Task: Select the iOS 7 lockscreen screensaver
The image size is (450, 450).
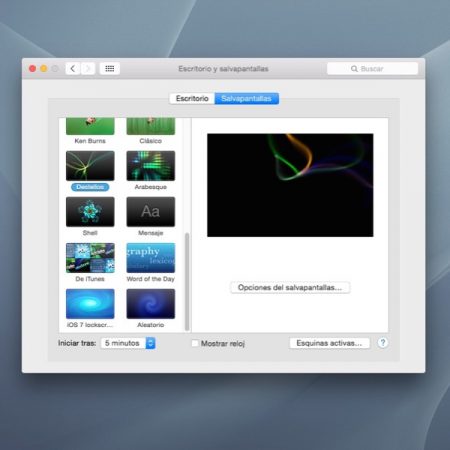Action: [x=90, y=304]
